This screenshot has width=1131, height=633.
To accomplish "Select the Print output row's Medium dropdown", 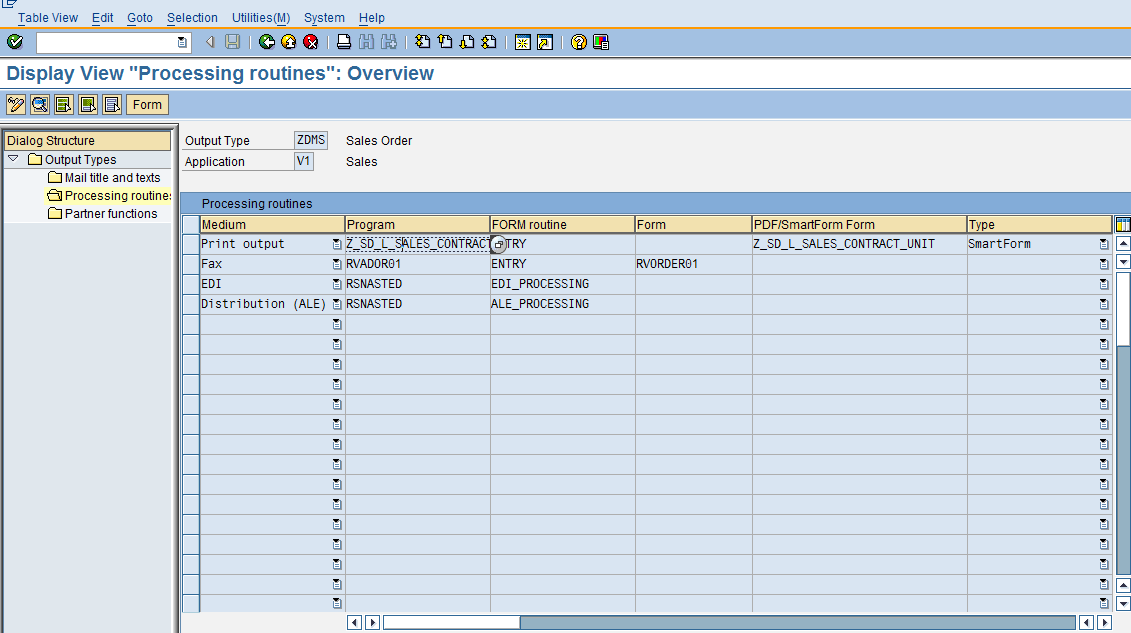I will (336, 243).
